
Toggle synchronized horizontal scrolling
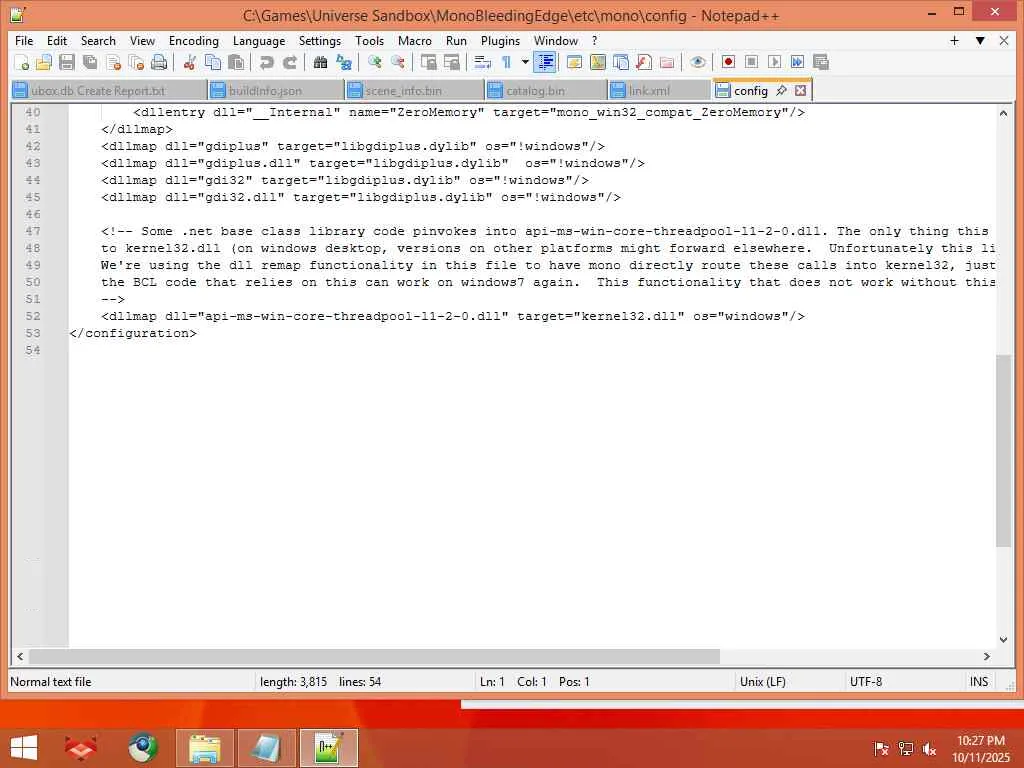coord(451,62)
